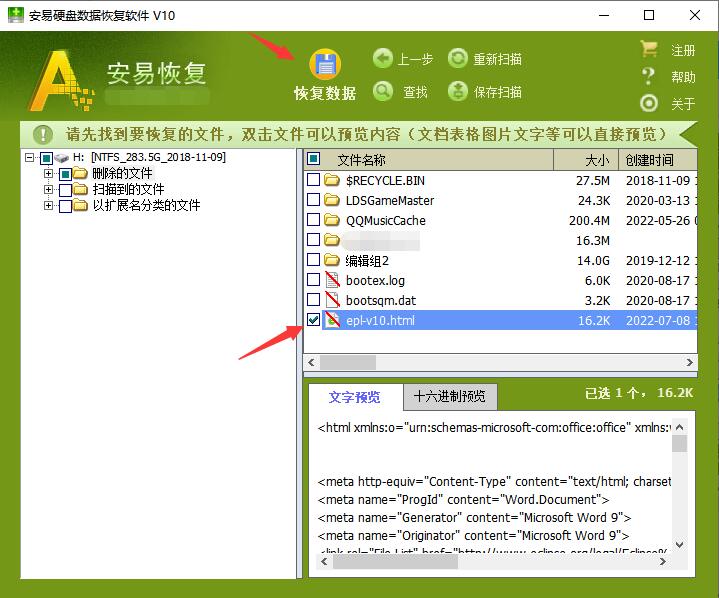Uncheck the epl-v10.html checkbox
Screen dimensions: 719x598
313,320
